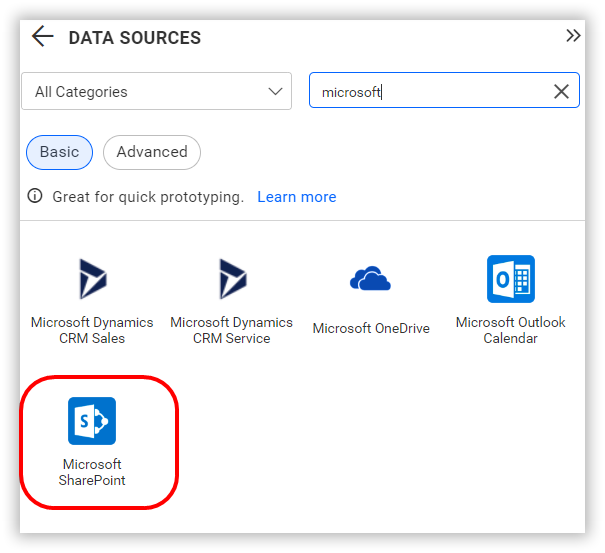Open the Learn more link
This screenshot has width=605, height=553.
click(x=297, y=197)
